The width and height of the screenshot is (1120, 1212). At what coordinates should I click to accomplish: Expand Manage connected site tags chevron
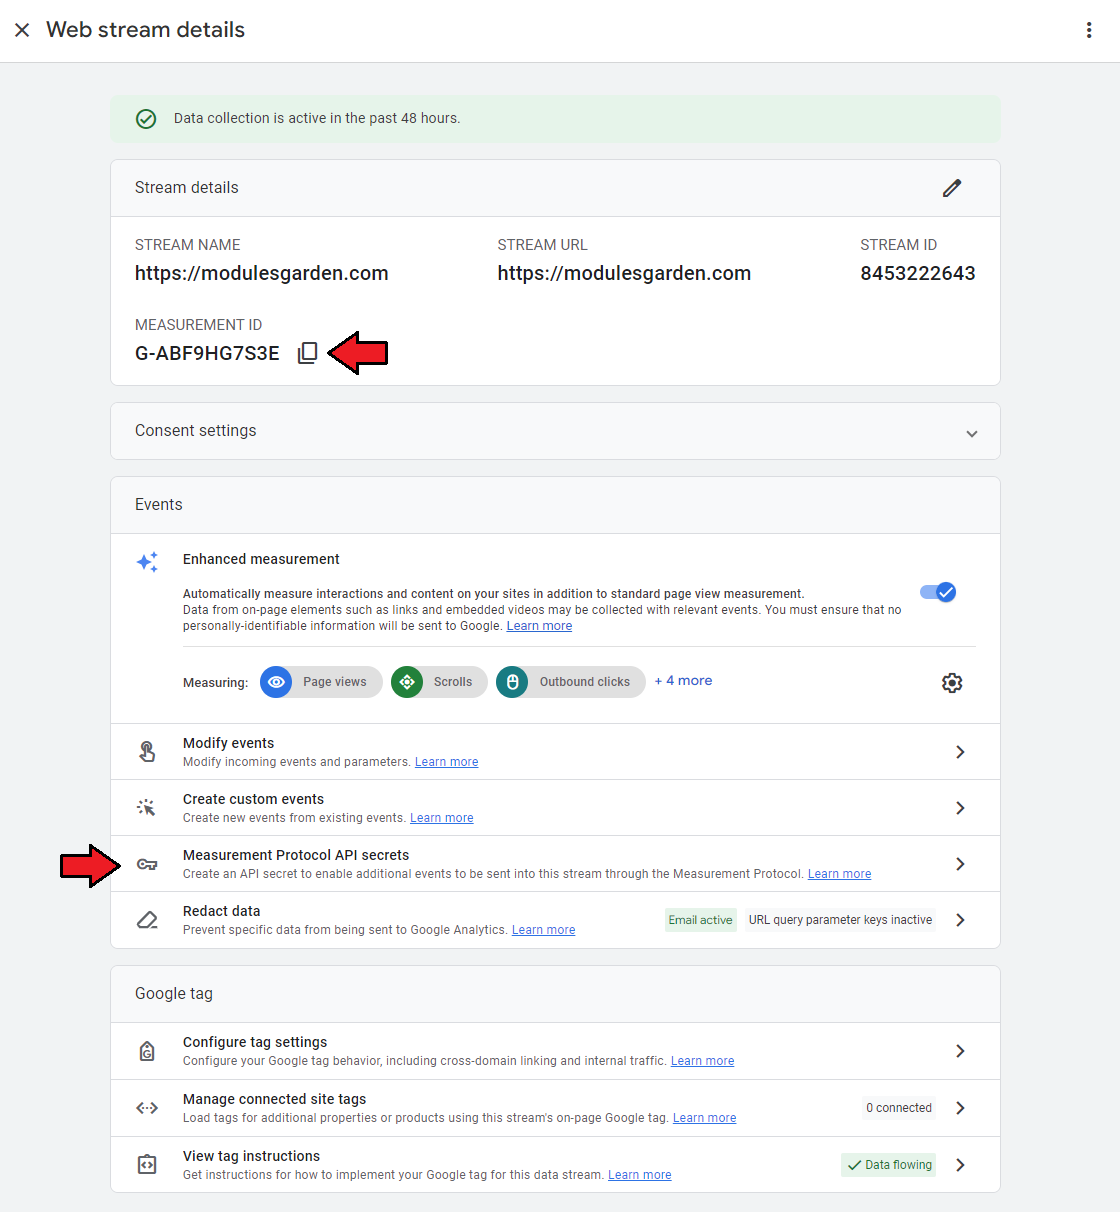(x=960, y=1108)
